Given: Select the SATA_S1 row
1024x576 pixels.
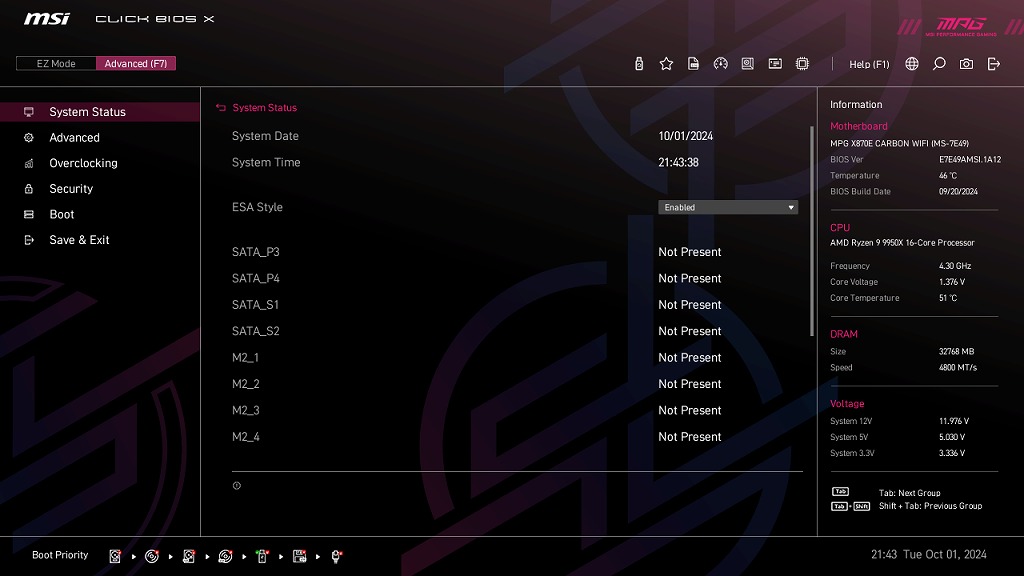Looking at the screenshot, I should [515, 305].
